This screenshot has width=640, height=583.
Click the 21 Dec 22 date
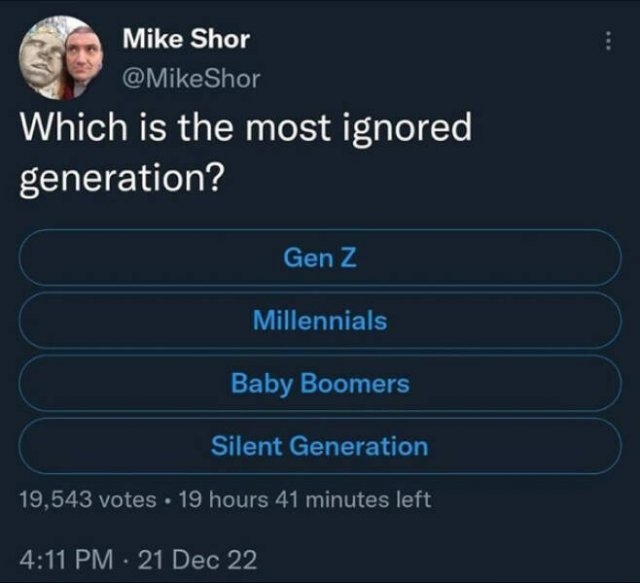point(200,560)
